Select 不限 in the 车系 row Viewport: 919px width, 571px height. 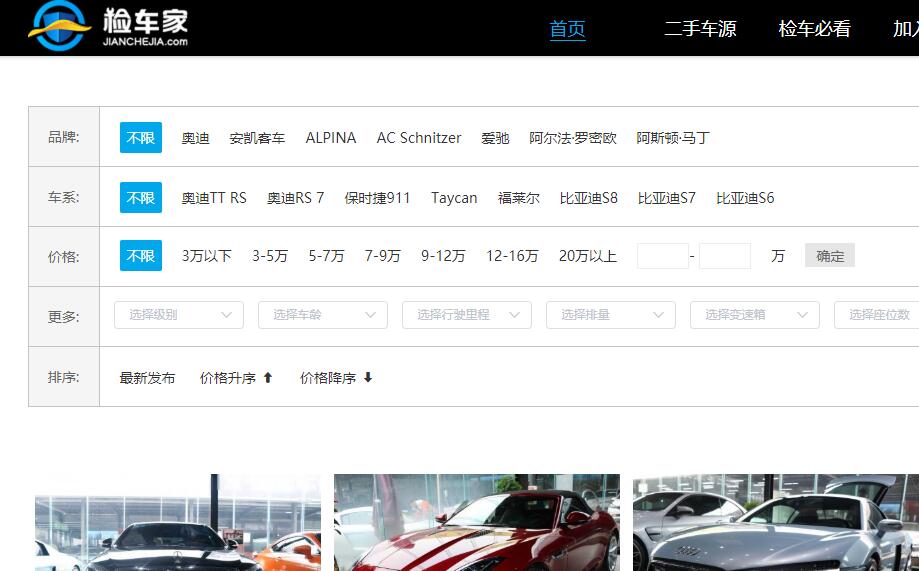(141, 198)
